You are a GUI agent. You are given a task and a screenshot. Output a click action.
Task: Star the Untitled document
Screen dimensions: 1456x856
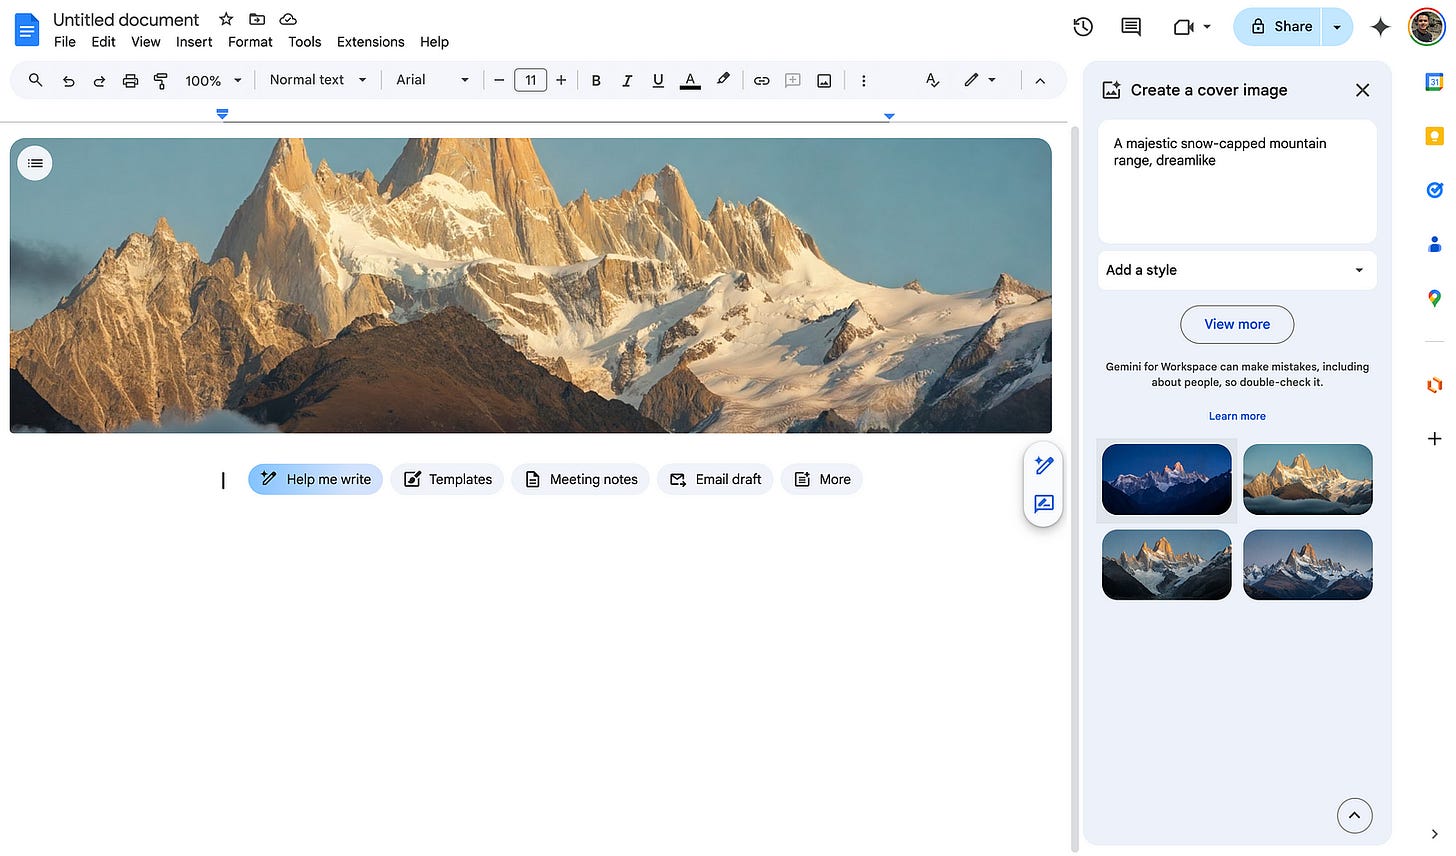[x=226, y=19]
